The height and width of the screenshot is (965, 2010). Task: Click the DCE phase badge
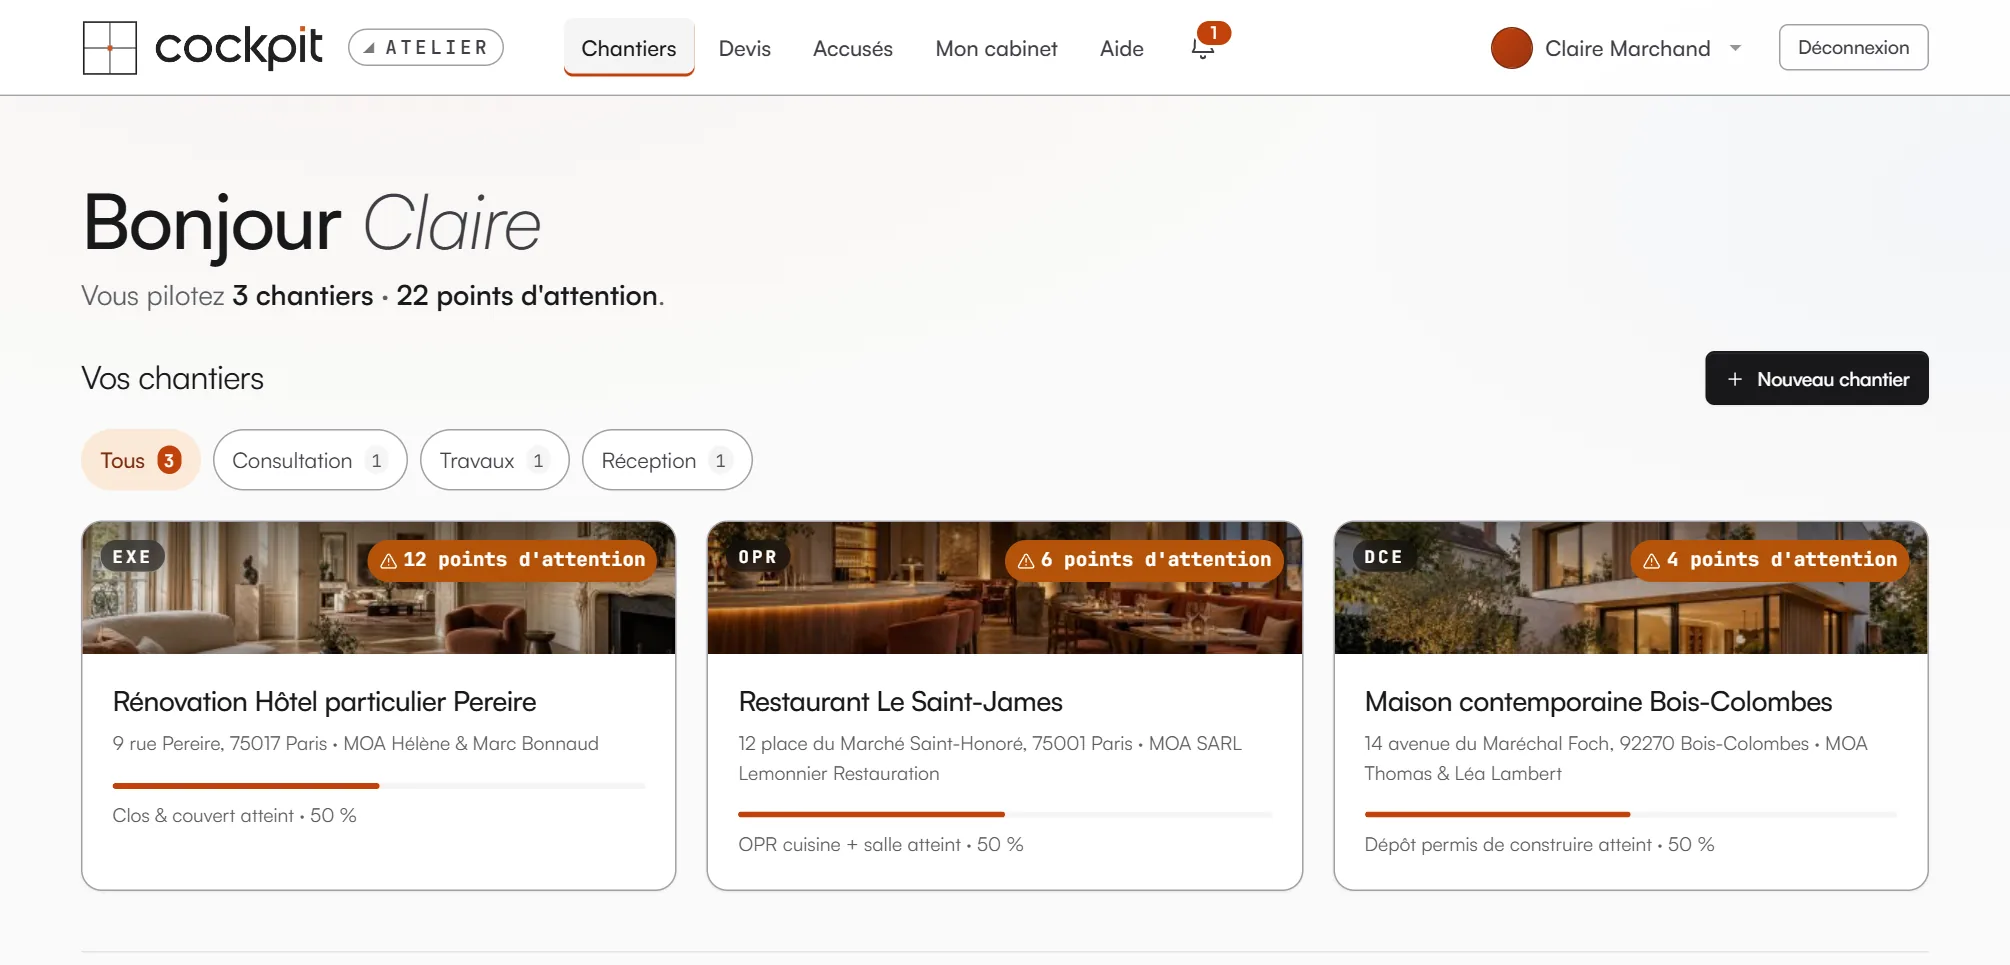(1384, 557)
